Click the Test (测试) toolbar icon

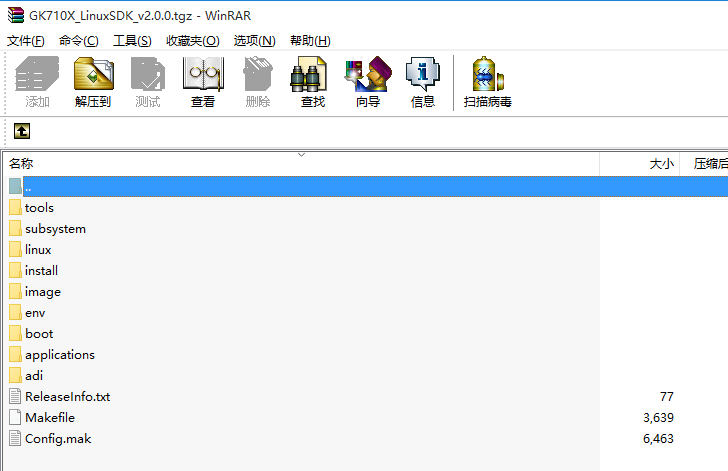tap(148, 73)
